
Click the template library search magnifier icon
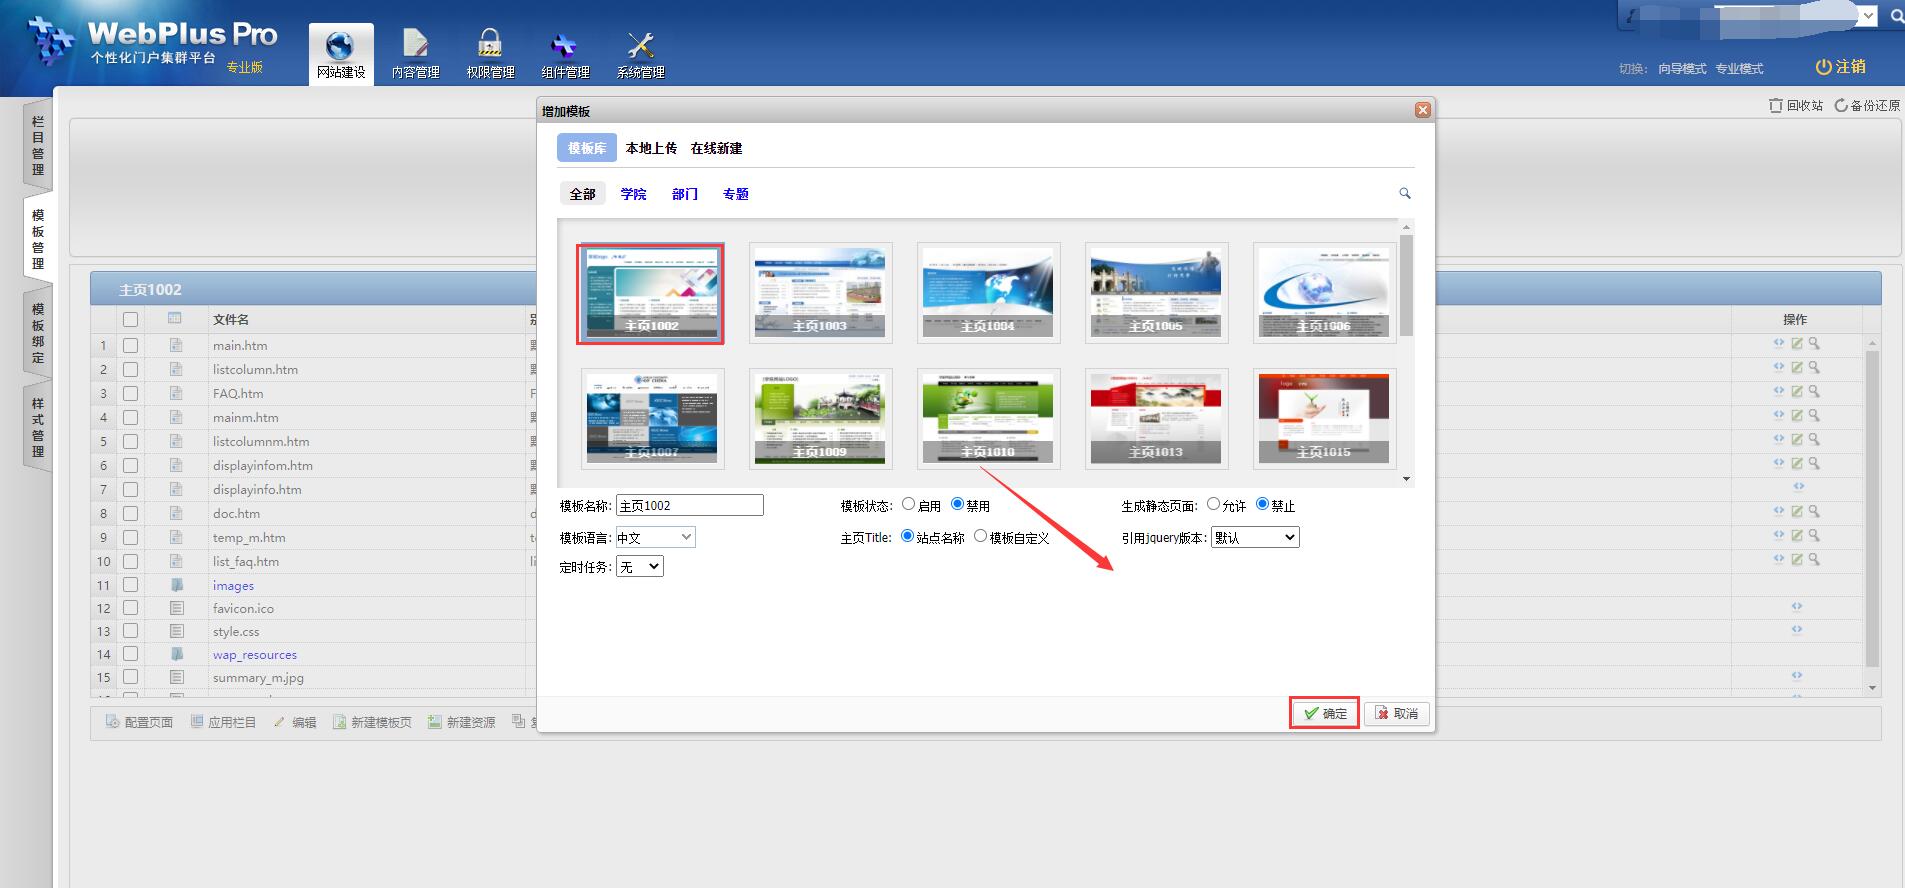click(x=1404, y=193)
